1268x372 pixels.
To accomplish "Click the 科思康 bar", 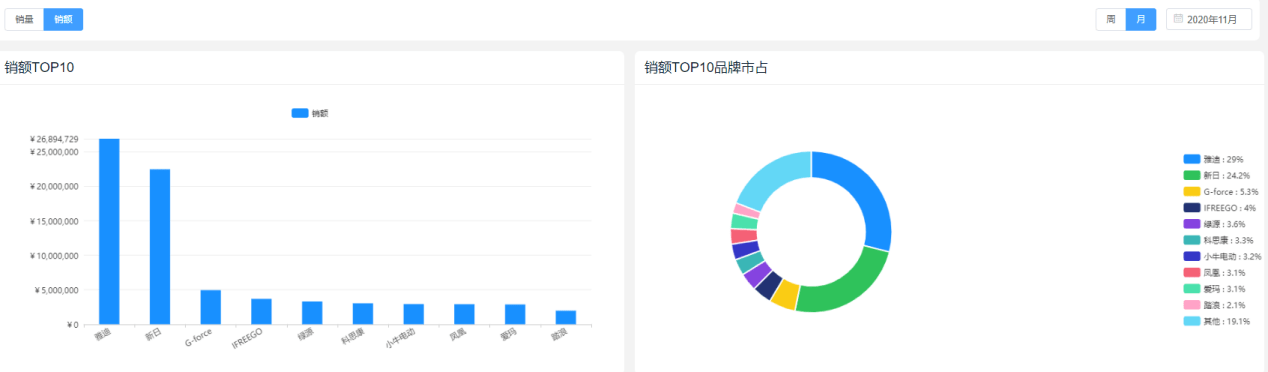I will 363,313.
